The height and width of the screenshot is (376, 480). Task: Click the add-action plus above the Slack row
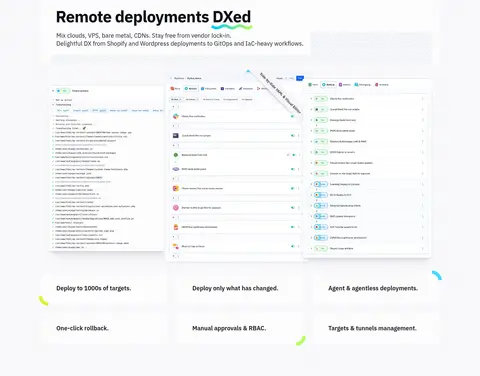pos(173,107)
